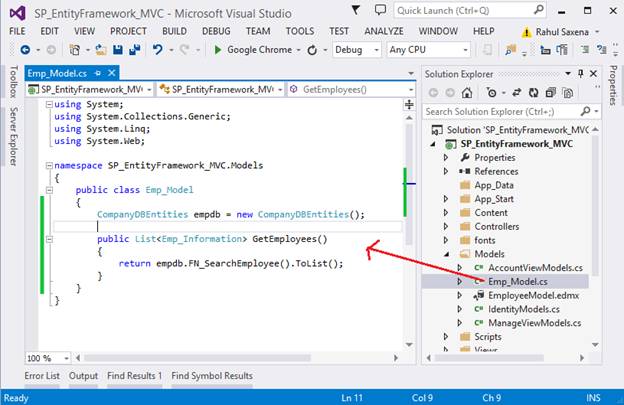624x405 pixels.
Task: Expand the References node
Action: [446, 171]
